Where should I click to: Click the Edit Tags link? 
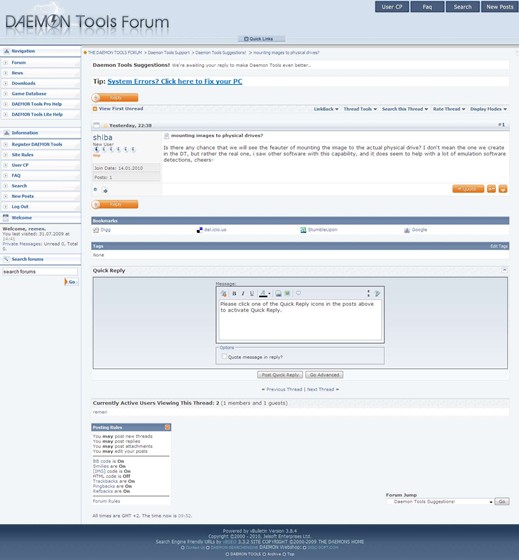tap(499, 246)
